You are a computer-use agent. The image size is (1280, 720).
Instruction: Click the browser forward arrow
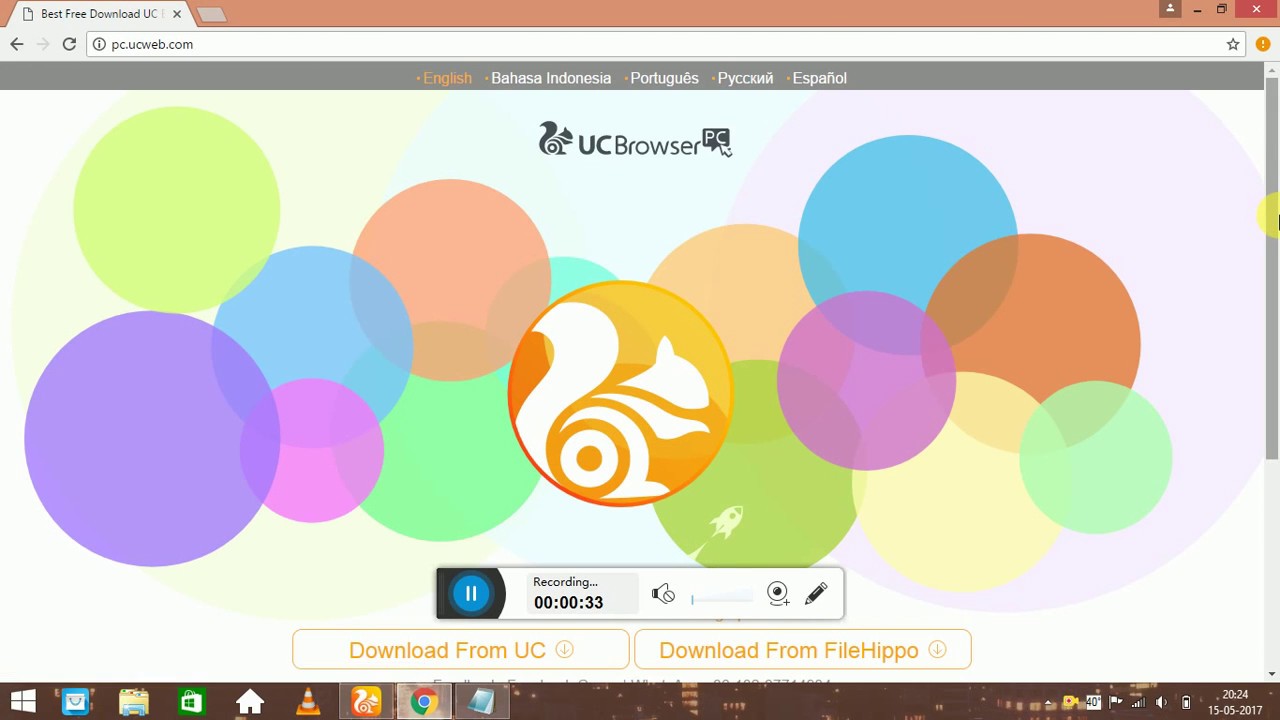click(x=43, y=44)
